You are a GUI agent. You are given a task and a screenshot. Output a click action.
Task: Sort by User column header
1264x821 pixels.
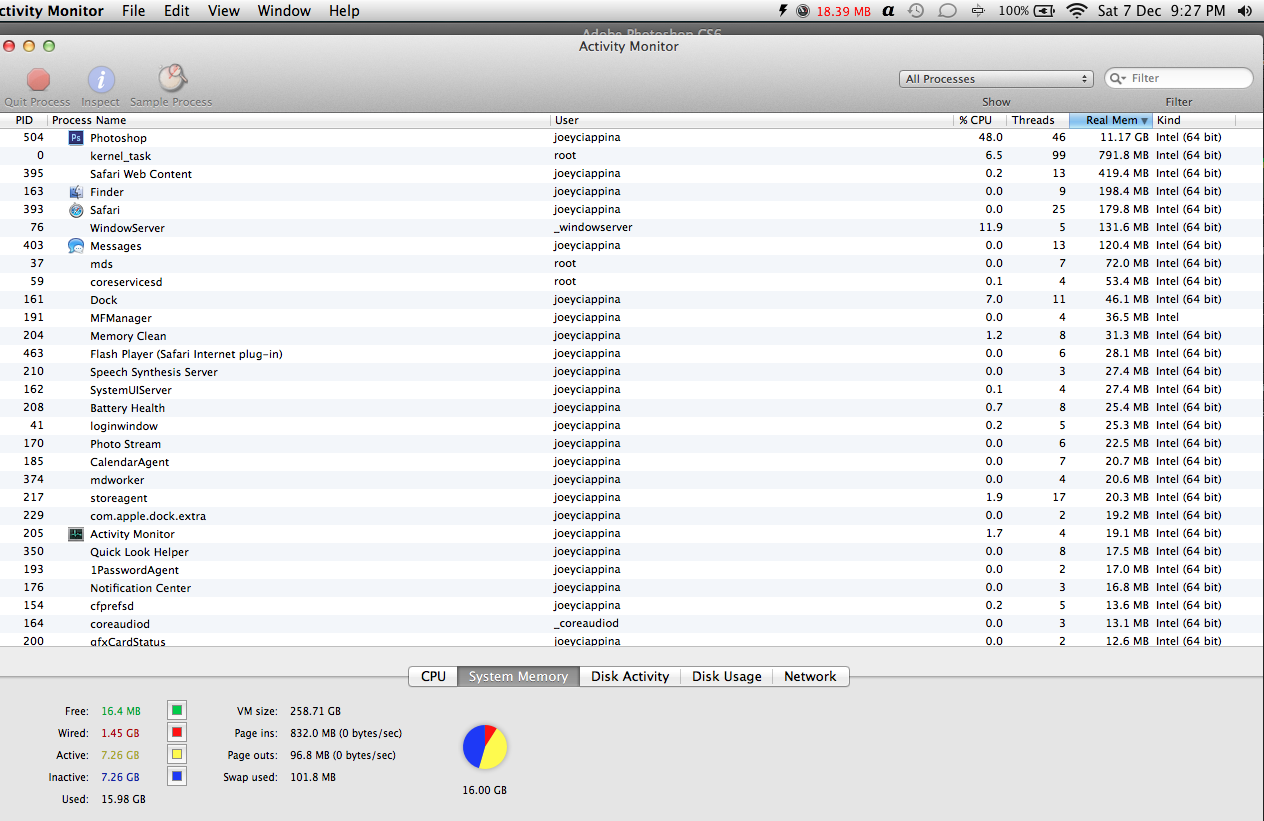(x=753, y=120)
